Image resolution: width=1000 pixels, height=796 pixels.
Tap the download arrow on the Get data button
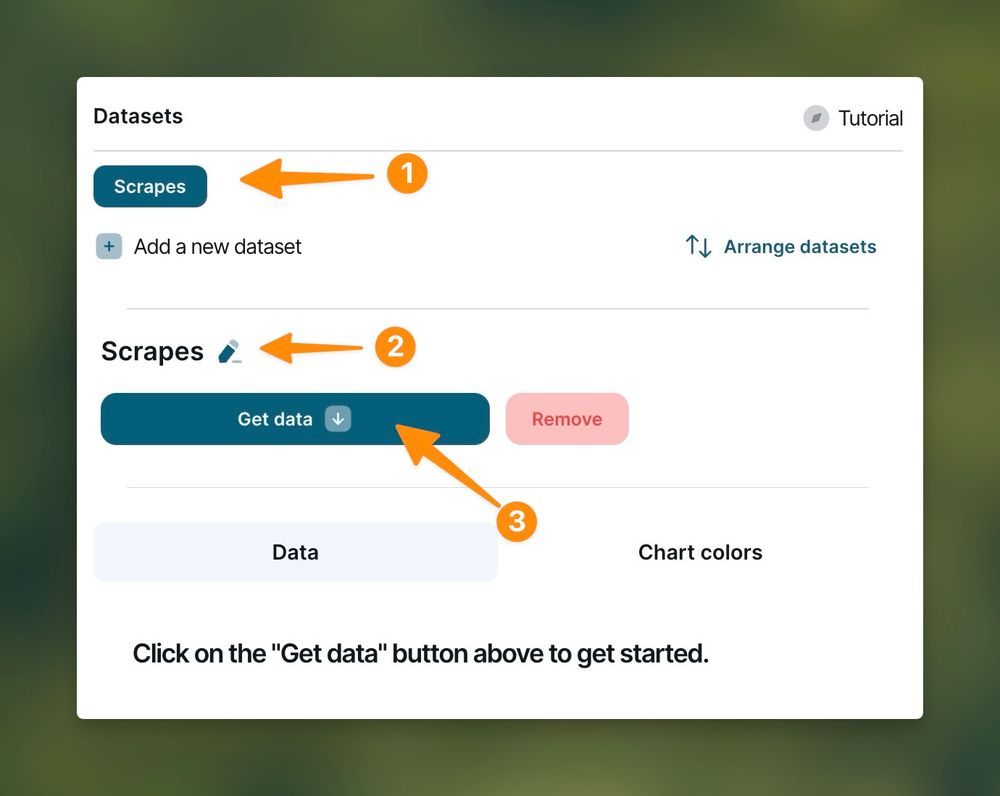[x=338, y=419]
